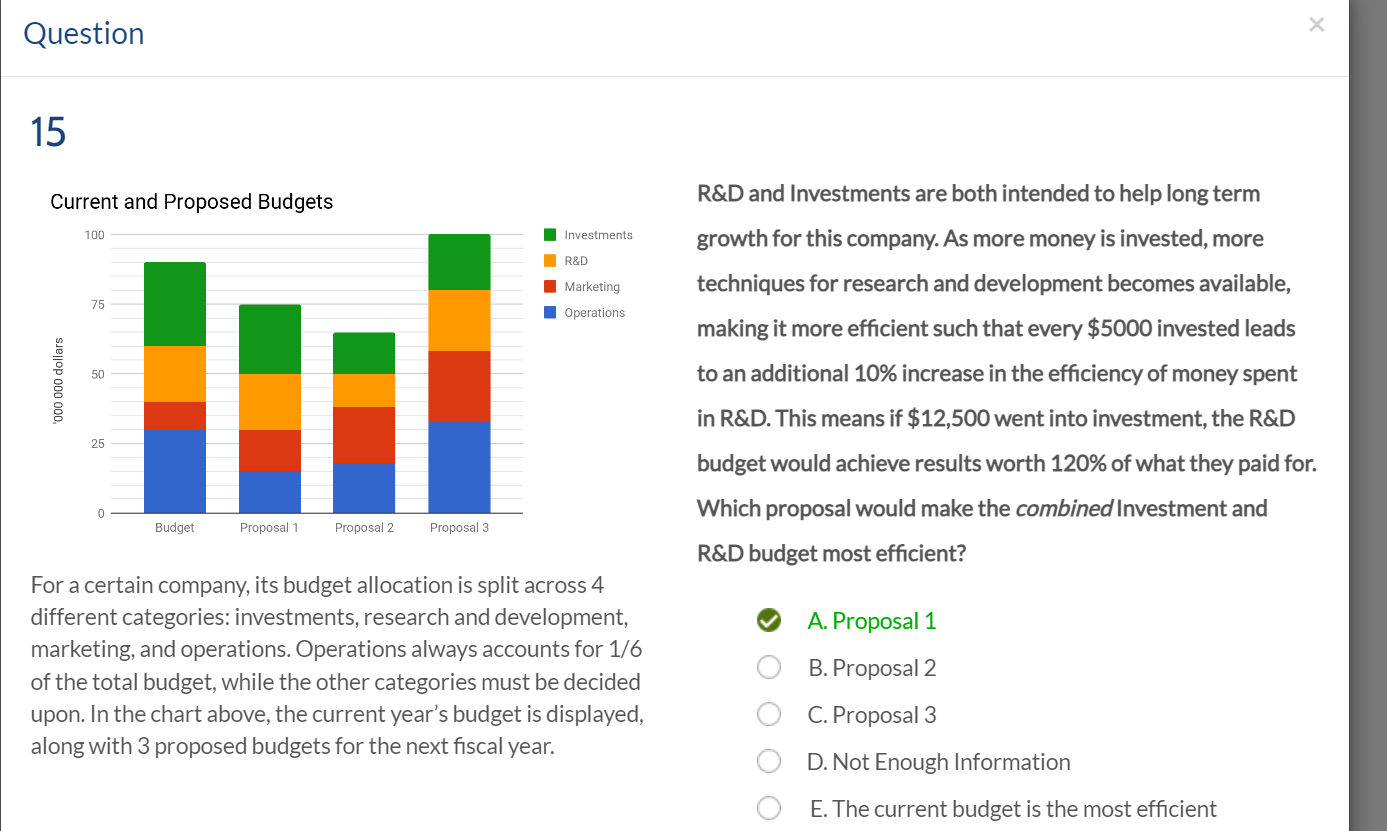Click the 25 value on the y-axis
The height and width of the screenshot is (831, 1387).
tap(98, 443)
